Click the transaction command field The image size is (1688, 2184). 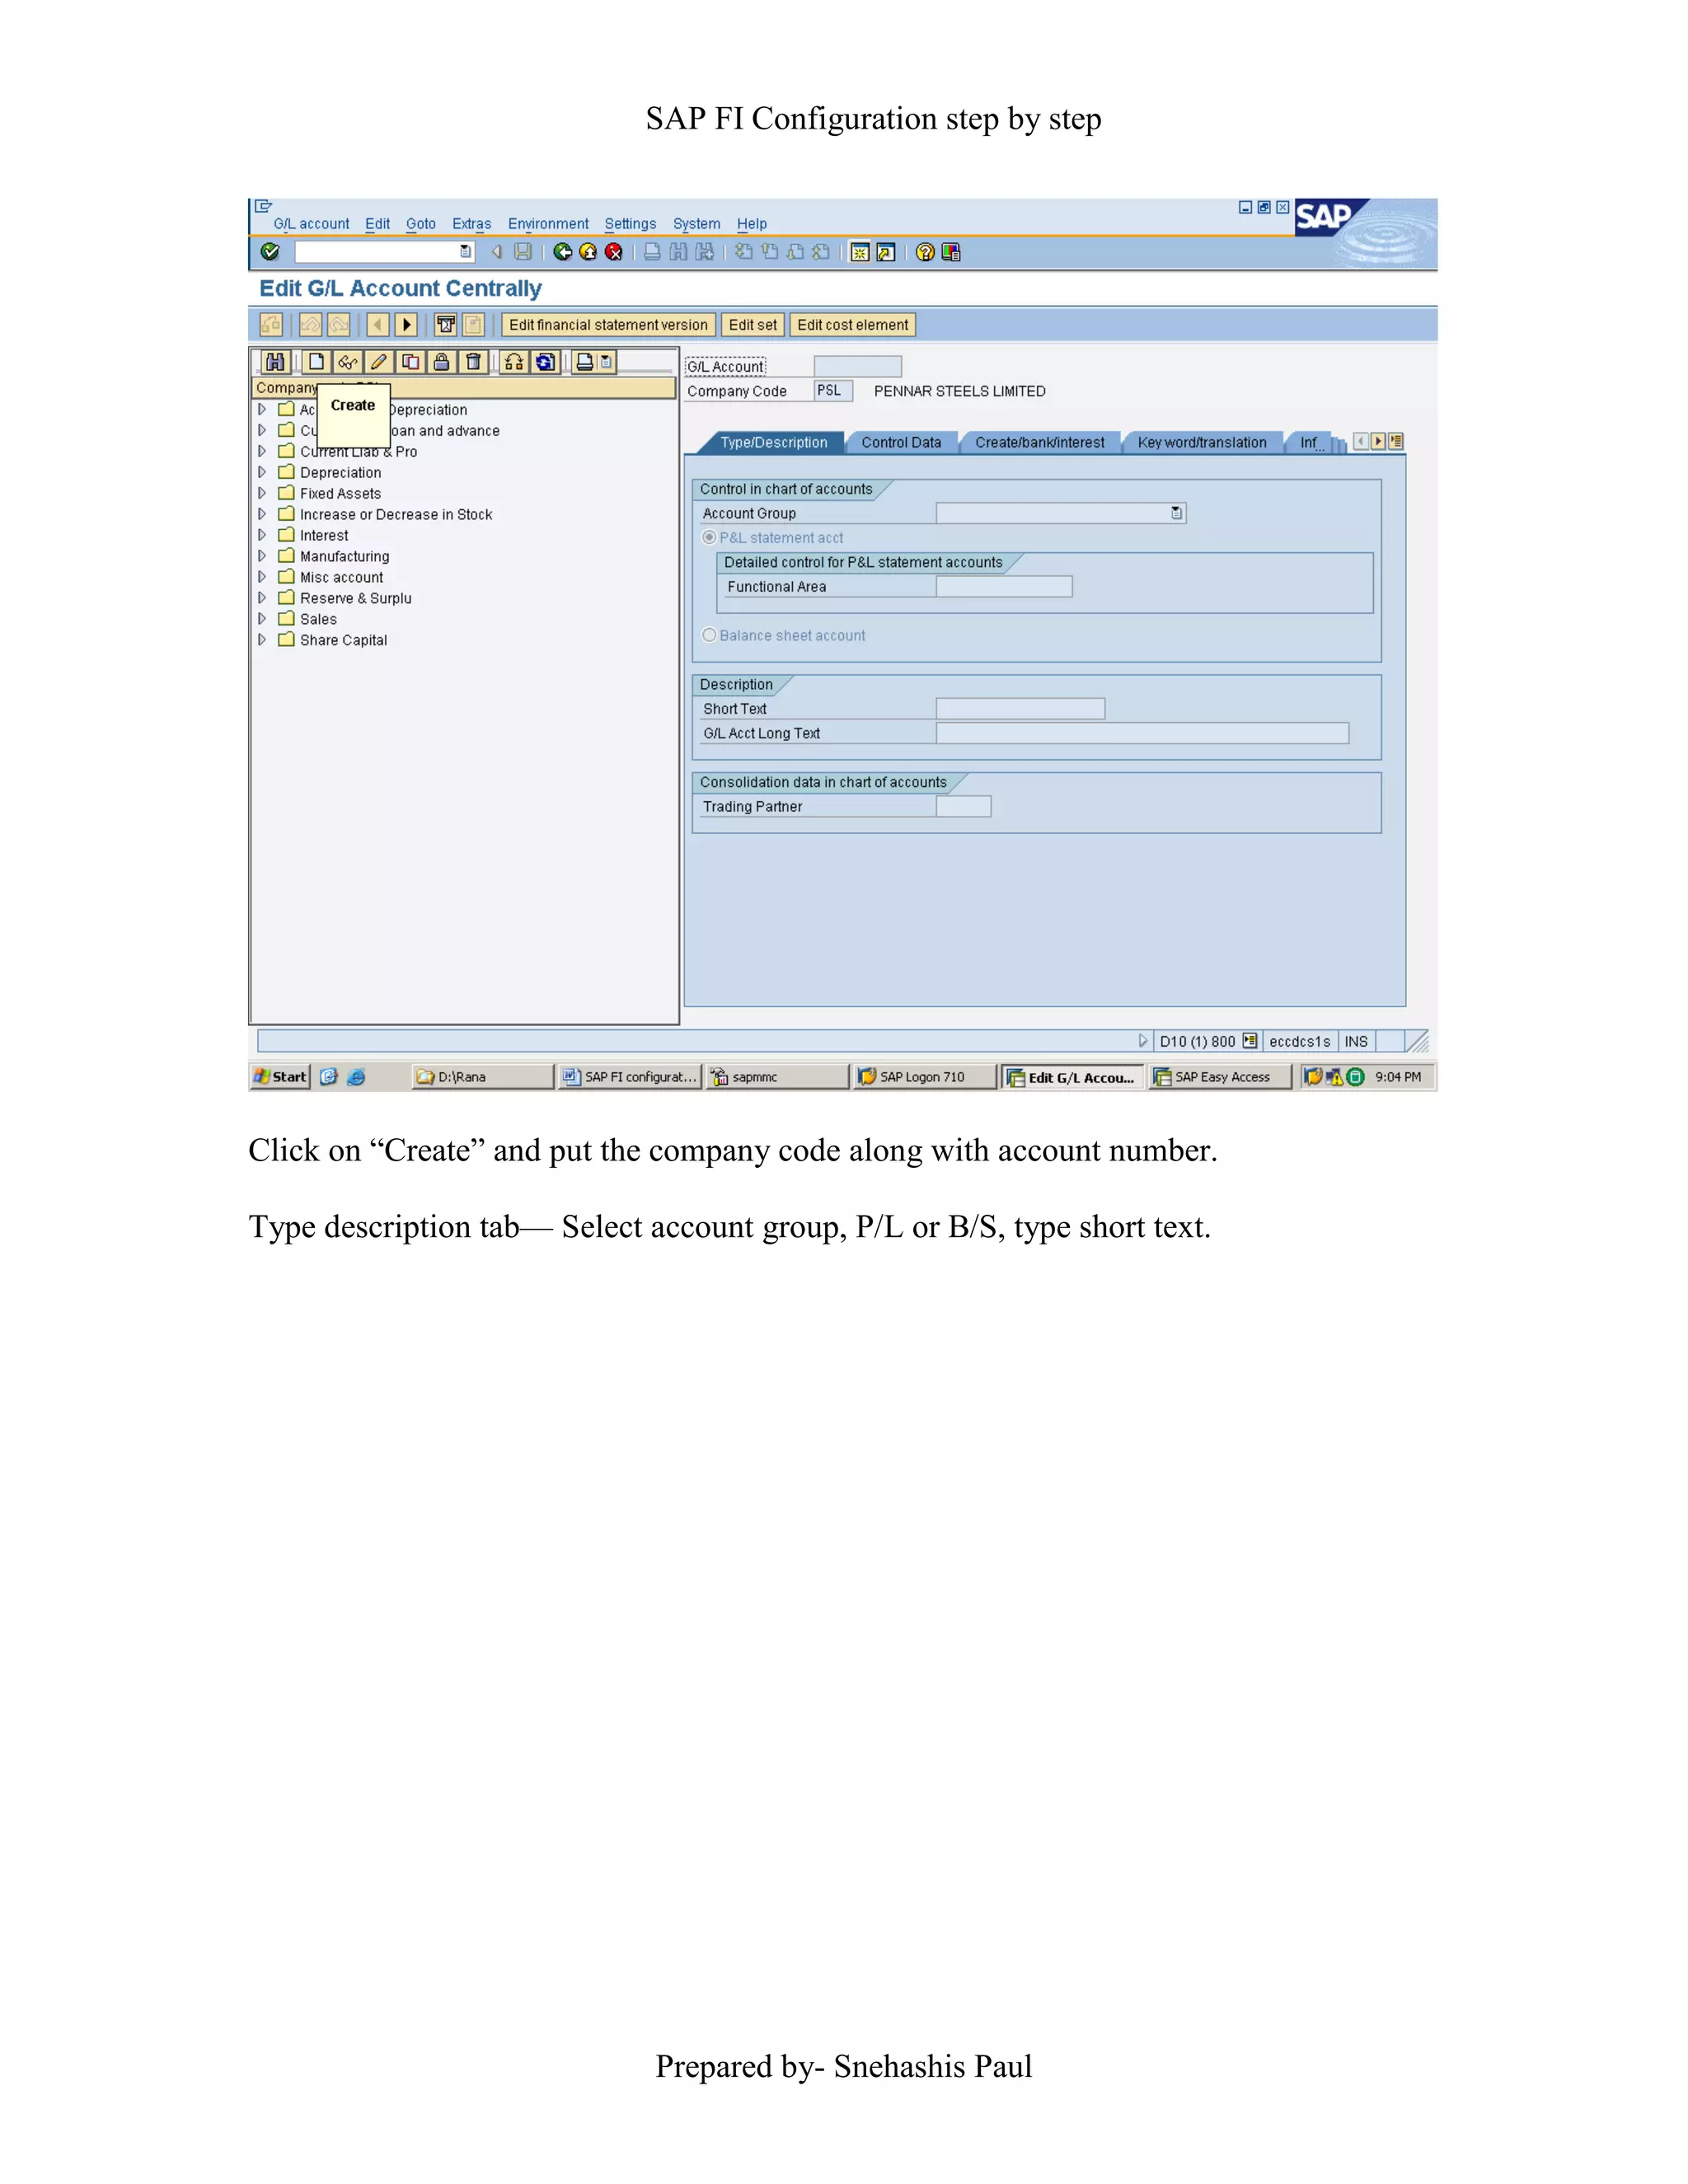click(x=384, y=252)
